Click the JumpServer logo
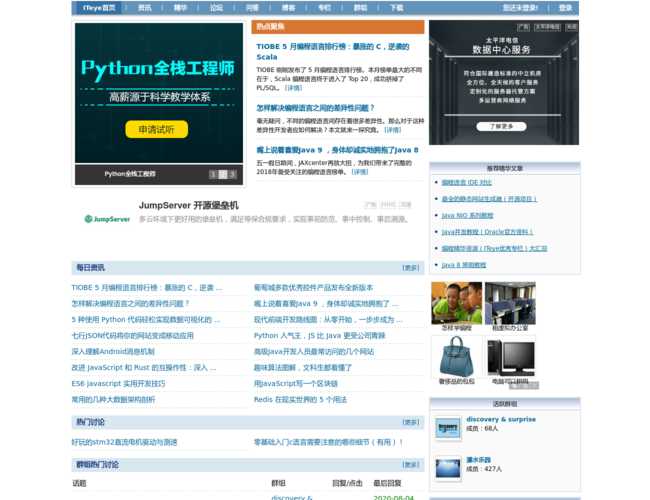The height and width of the screenshot is (500, 650). pyautogui.click(x=107, y=219)
